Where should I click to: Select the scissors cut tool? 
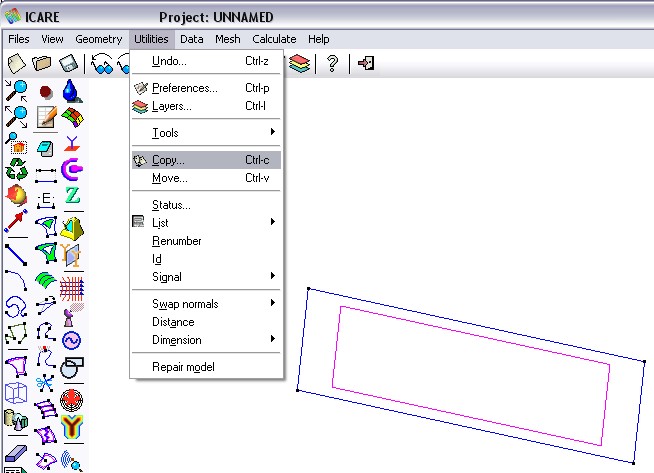click(x=45, y=382)
